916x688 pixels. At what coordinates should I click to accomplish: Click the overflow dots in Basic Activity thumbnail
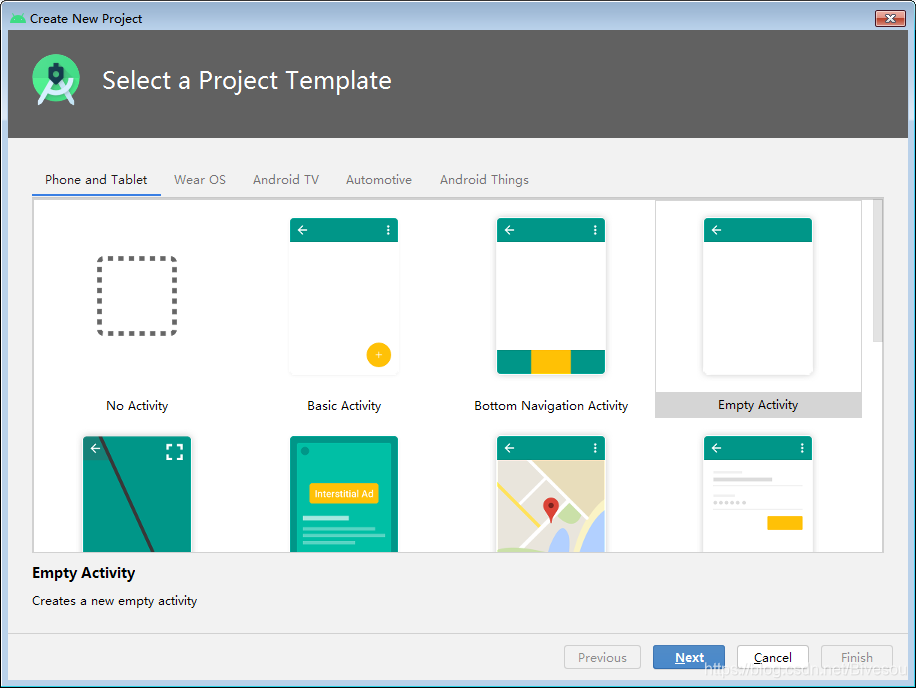coord(388,230)
